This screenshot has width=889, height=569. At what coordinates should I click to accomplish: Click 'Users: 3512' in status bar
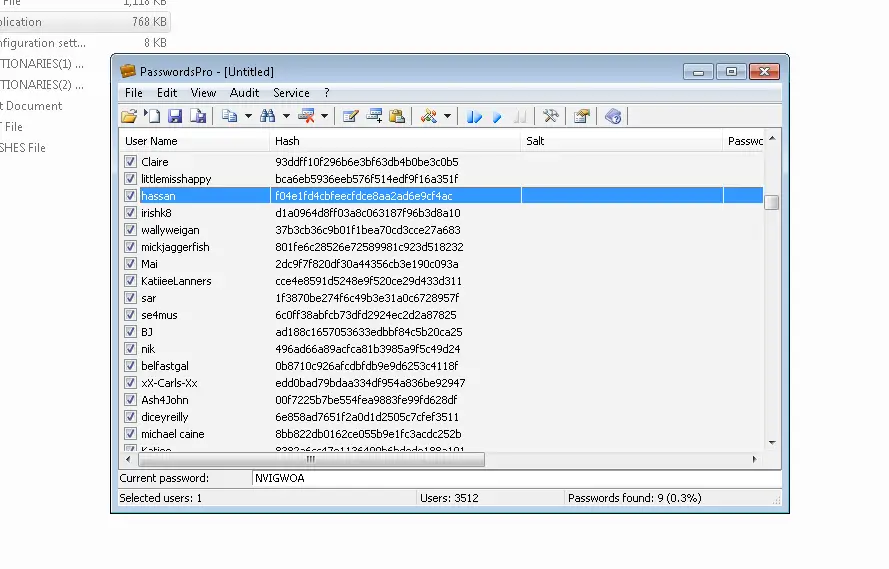pyautogui.click(x=449, y=498)
